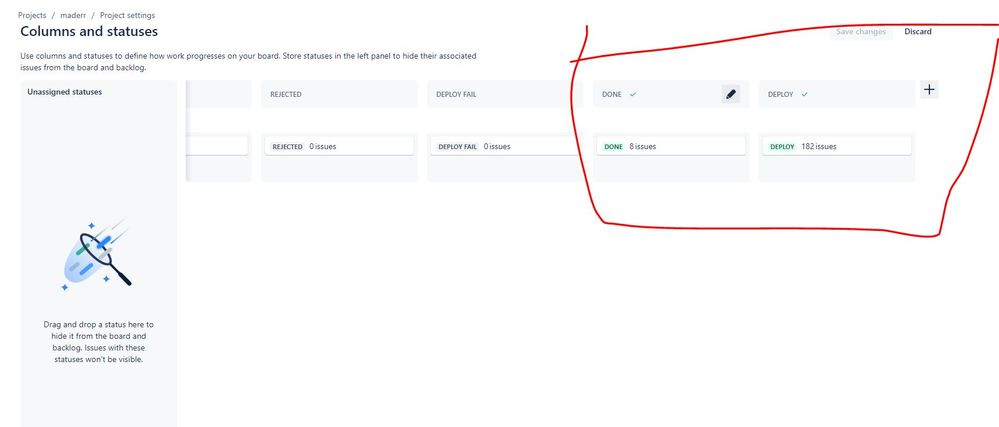Viewport: 999px width, 427px height.
Task: Click the green checkmark beside DEPLOY header
Action: [x=804, y=94]
